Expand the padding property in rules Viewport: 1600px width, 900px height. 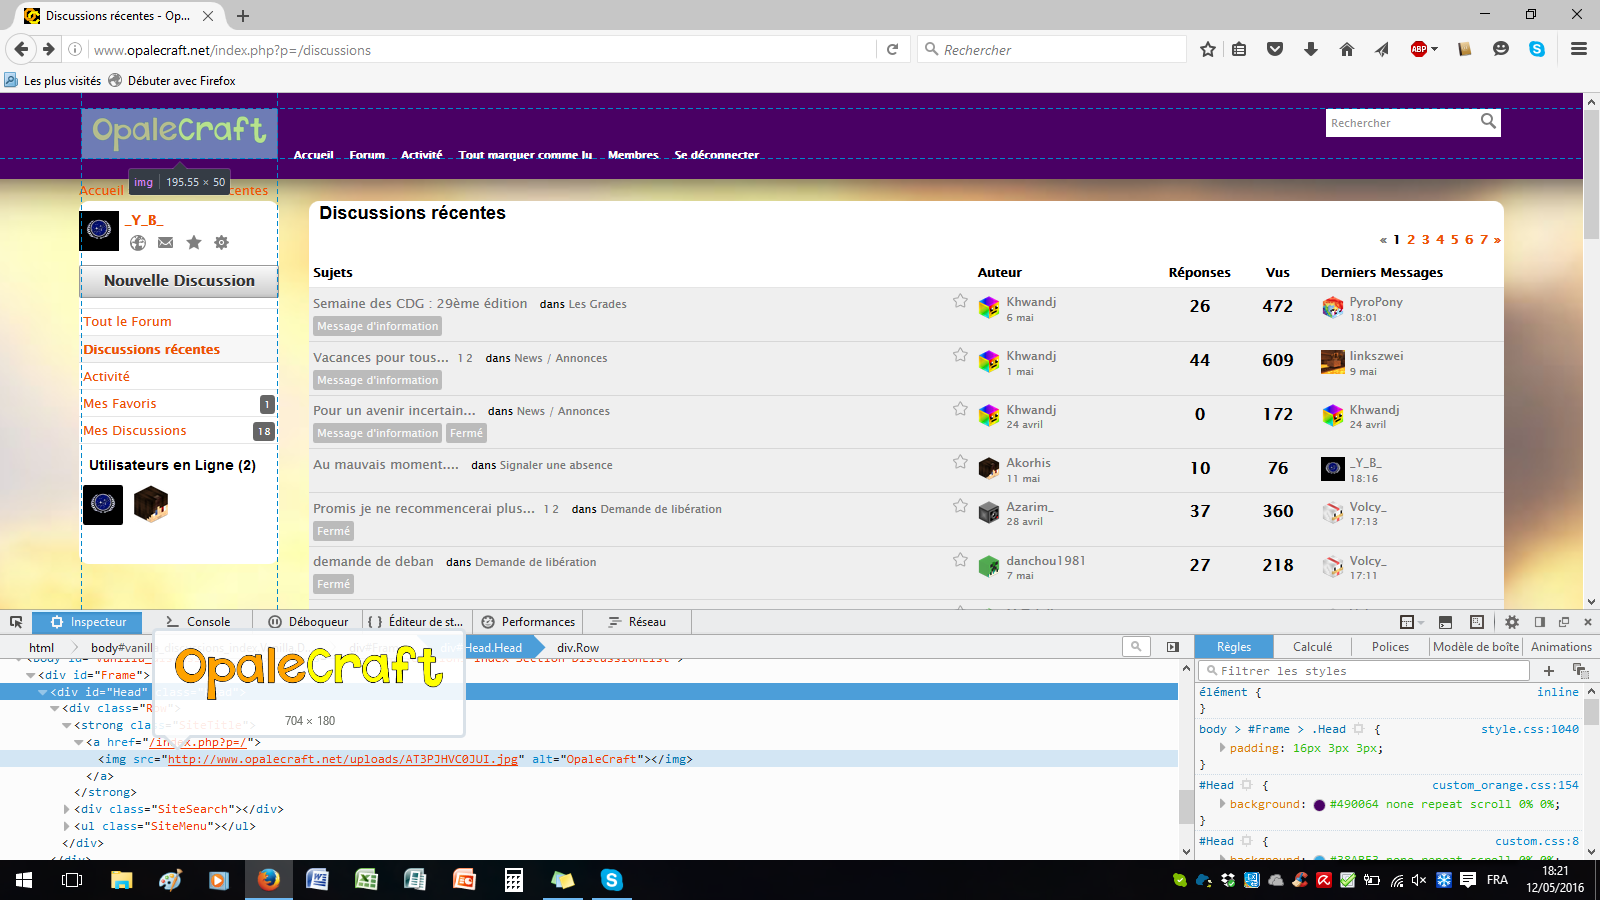[x=1222, y=748]
